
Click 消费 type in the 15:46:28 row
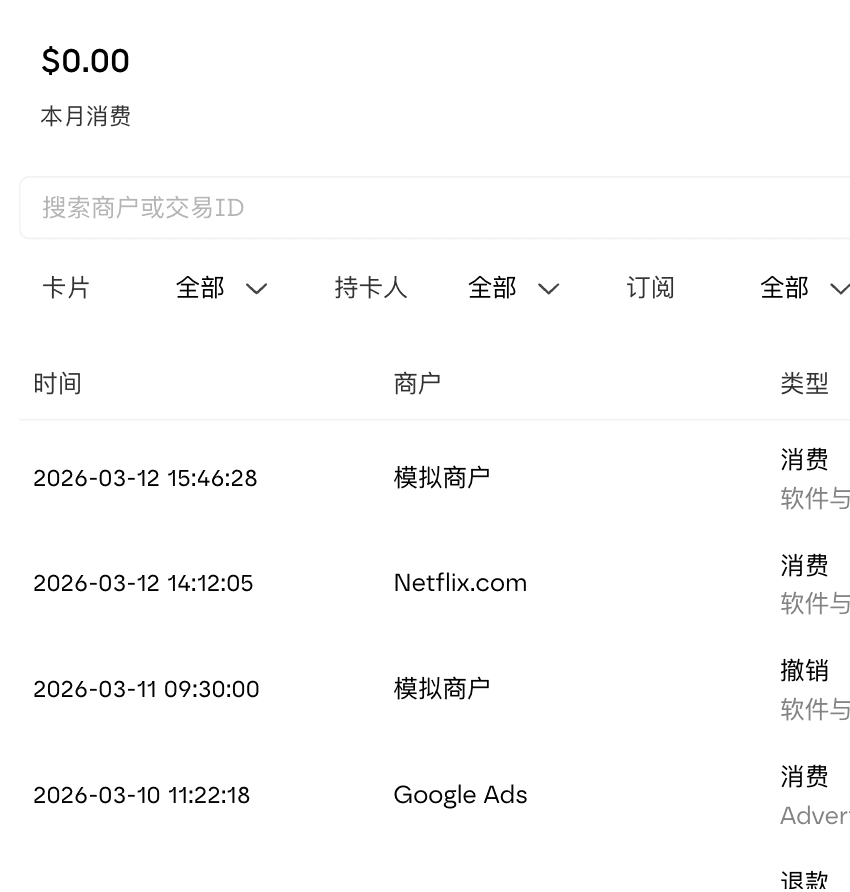[804, 460]
